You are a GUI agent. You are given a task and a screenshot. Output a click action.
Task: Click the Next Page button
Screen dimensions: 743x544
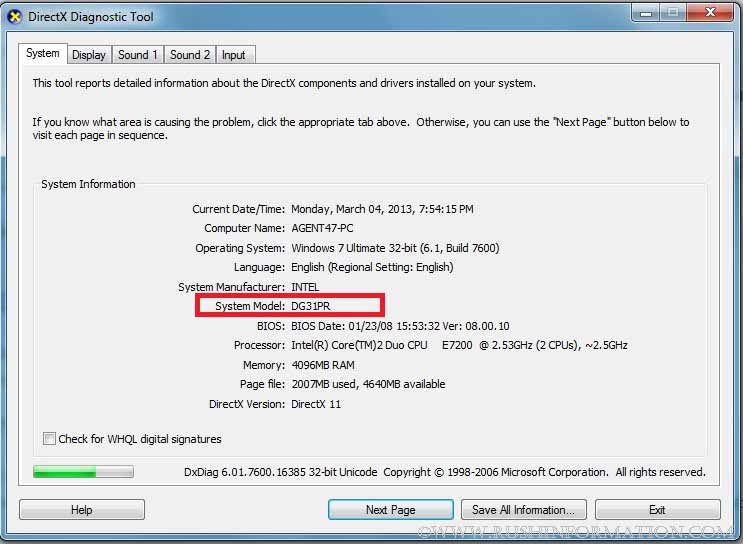coord(390,510)
